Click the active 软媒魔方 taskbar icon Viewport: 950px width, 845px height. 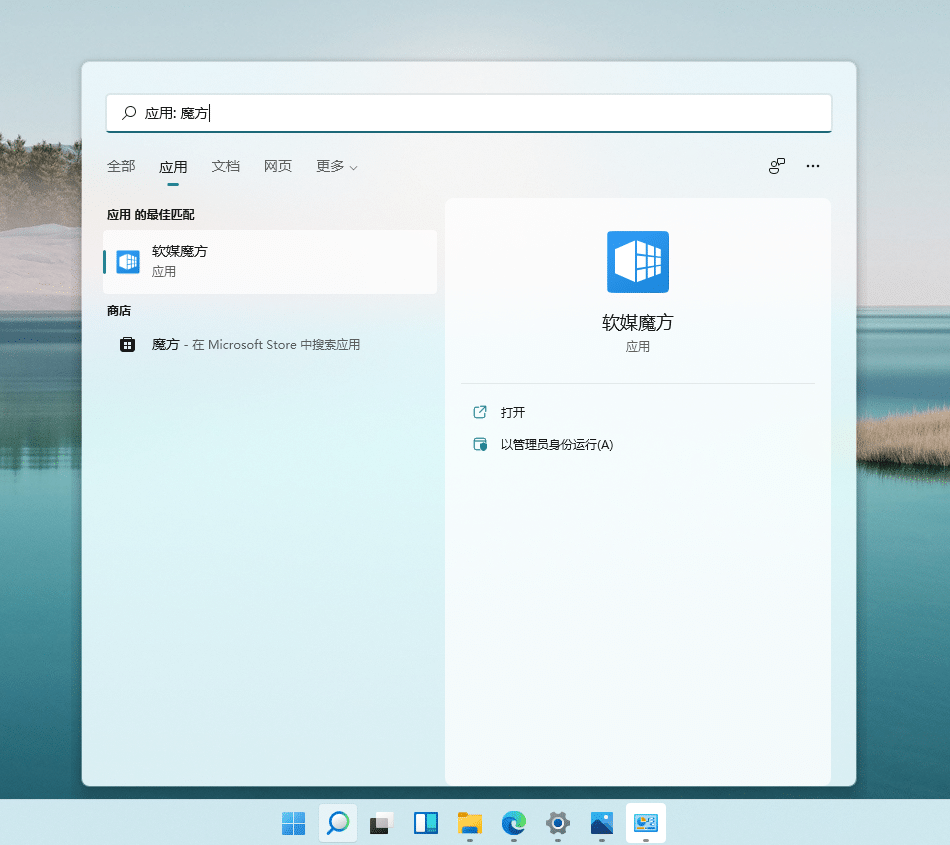(645, 822)
